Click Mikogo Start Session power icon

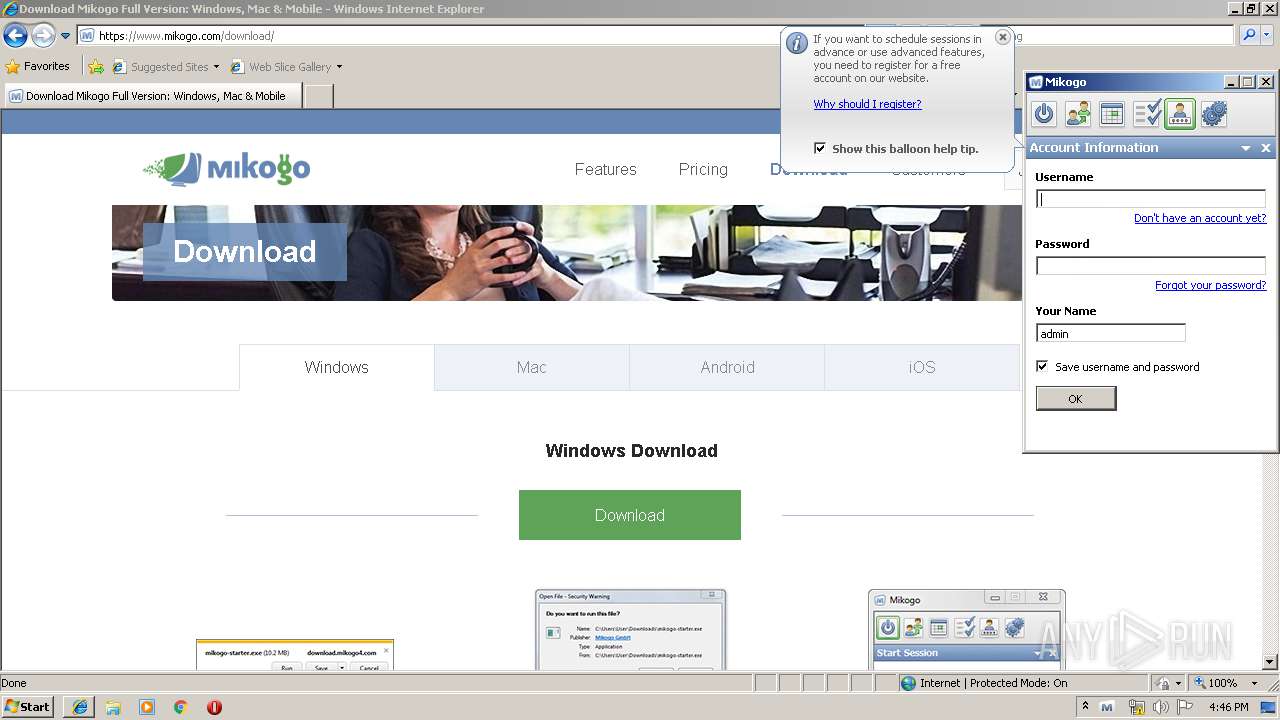pos(1044,114)
